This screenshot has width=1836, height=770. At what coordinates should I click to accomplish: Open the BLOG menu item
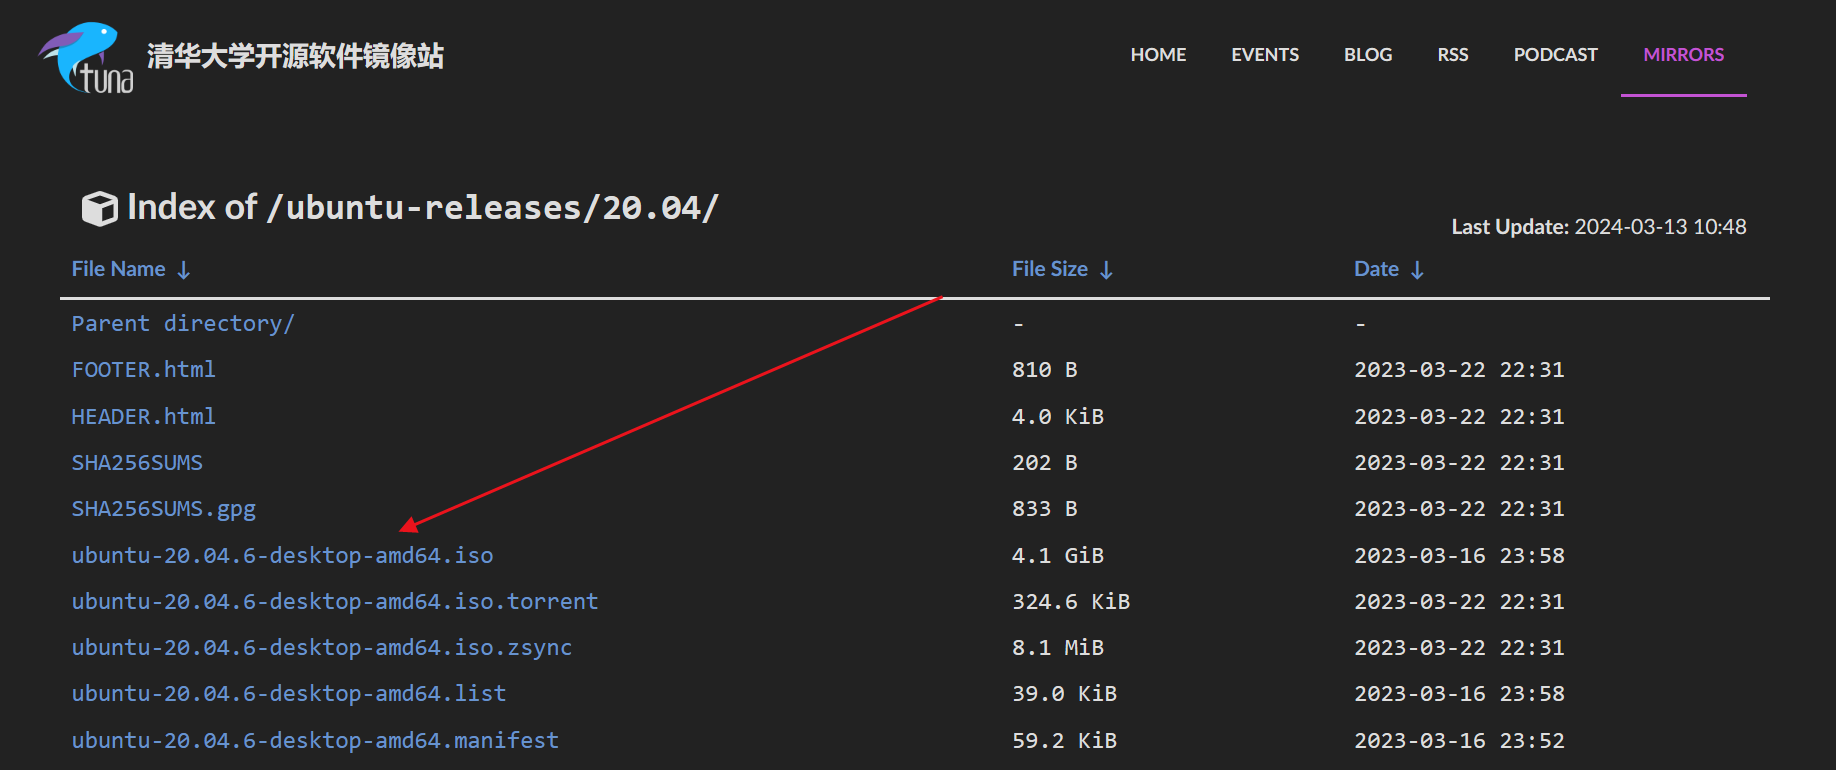click(1368, 55)
